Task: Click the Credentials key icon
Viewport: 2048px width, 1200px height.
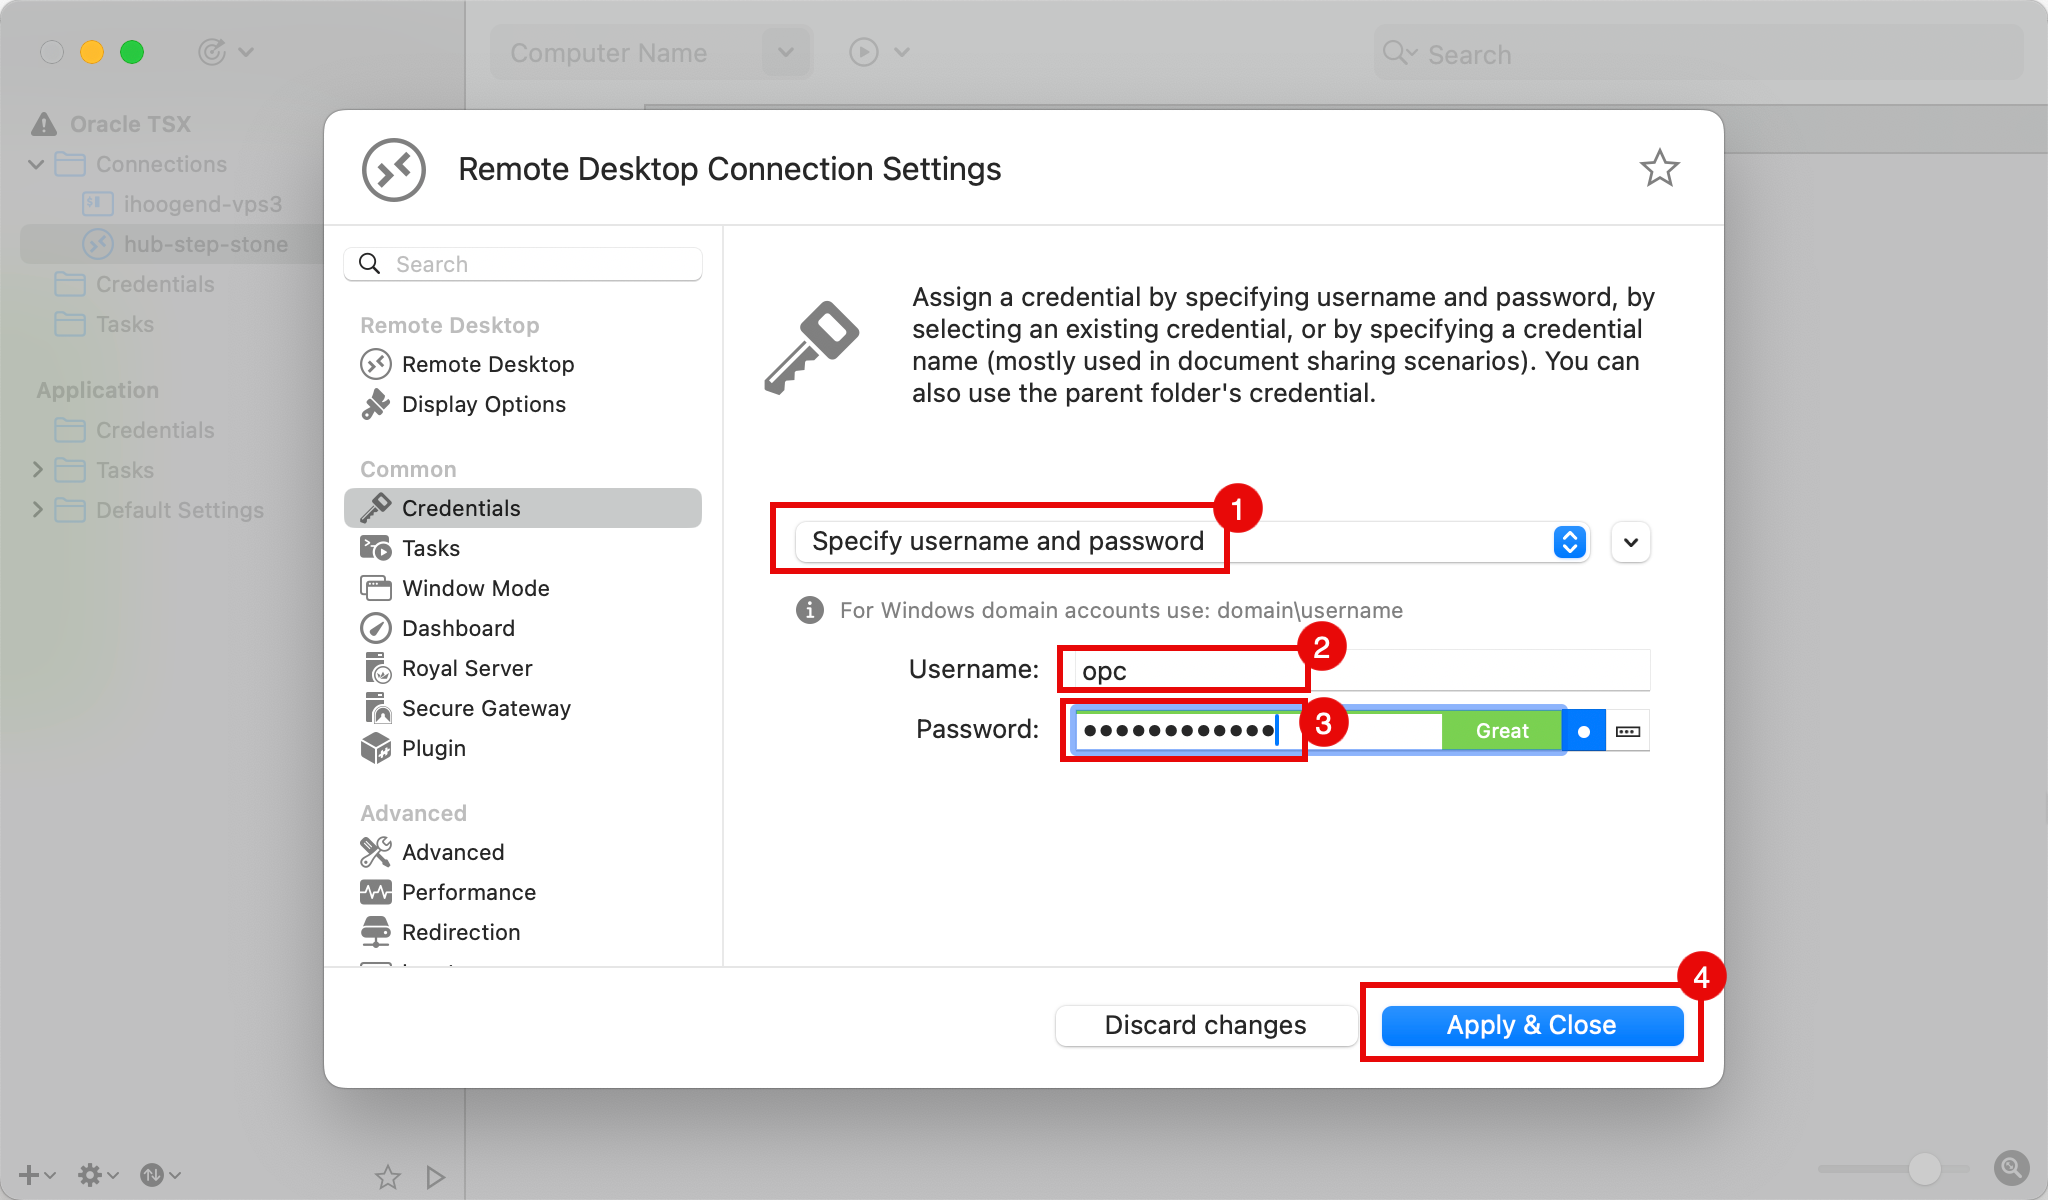Action: pos(374,507)
